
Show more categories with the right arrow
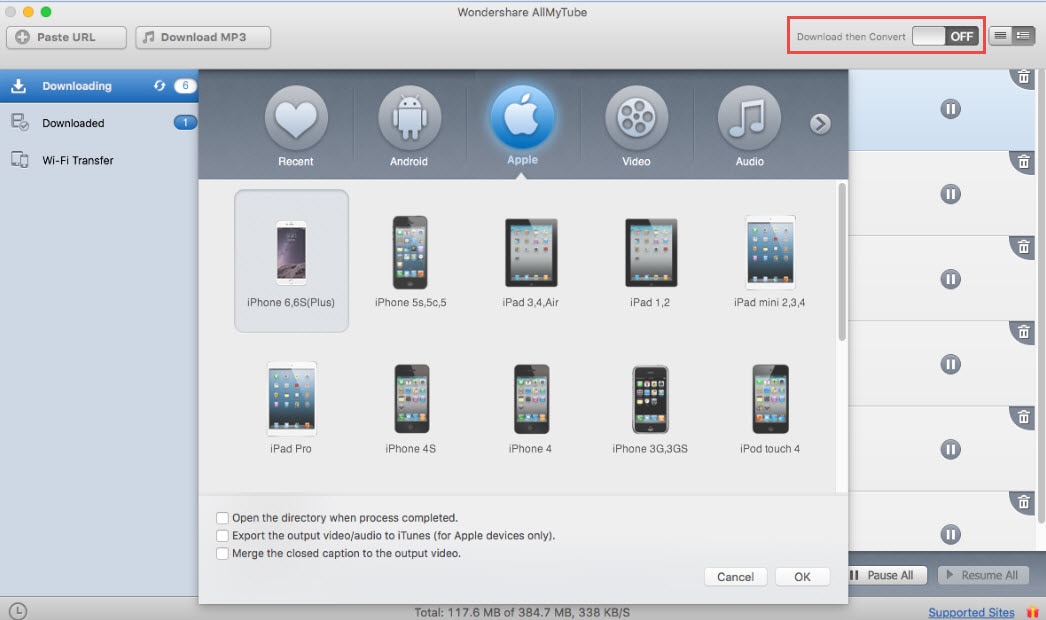820,123
